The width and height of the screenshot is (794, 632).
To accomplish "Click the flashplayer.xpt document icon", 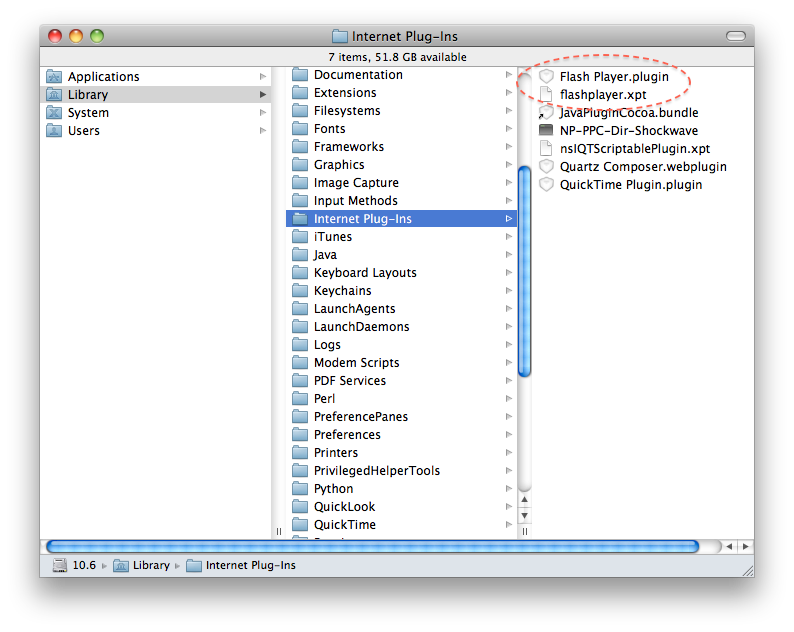I will (546, 94).
